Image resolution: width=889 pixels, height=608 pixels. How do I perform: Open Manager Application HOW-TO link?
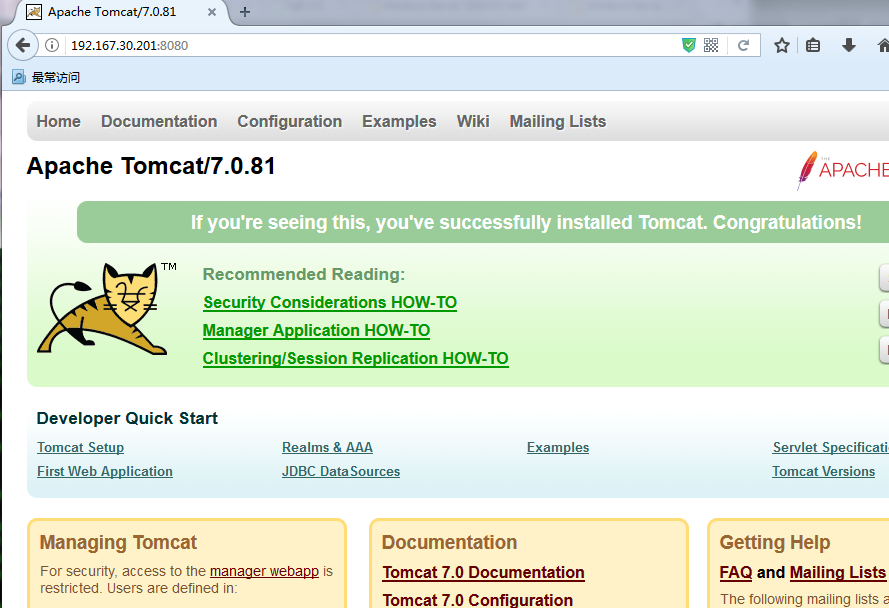pyautogui.click(x=316, y=330)
